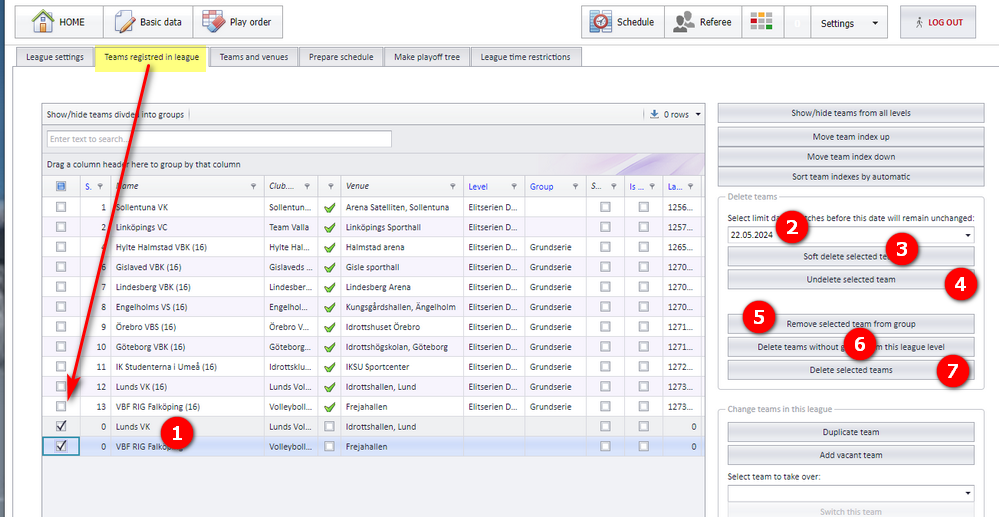Click the export download icon beside 0 rows
This screenshot has width=999, height=517.
(654, 115)
